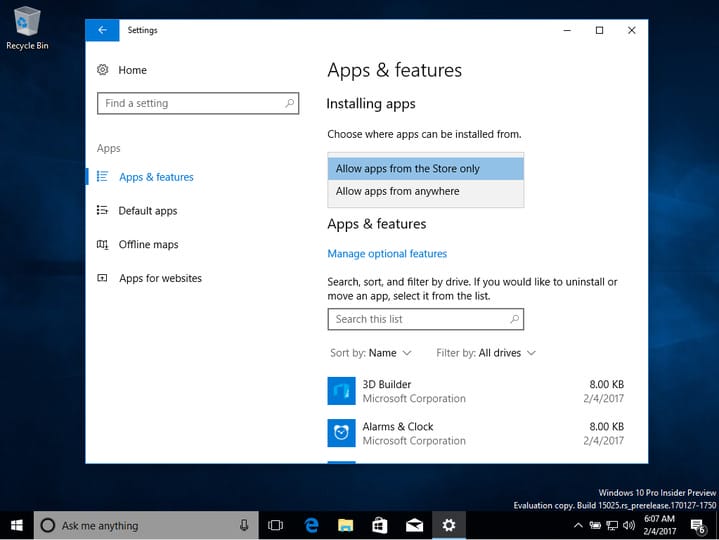This screenshot has width=719, height=540.
Task: Click the 'Search this list' field
Action: point(418,319)
